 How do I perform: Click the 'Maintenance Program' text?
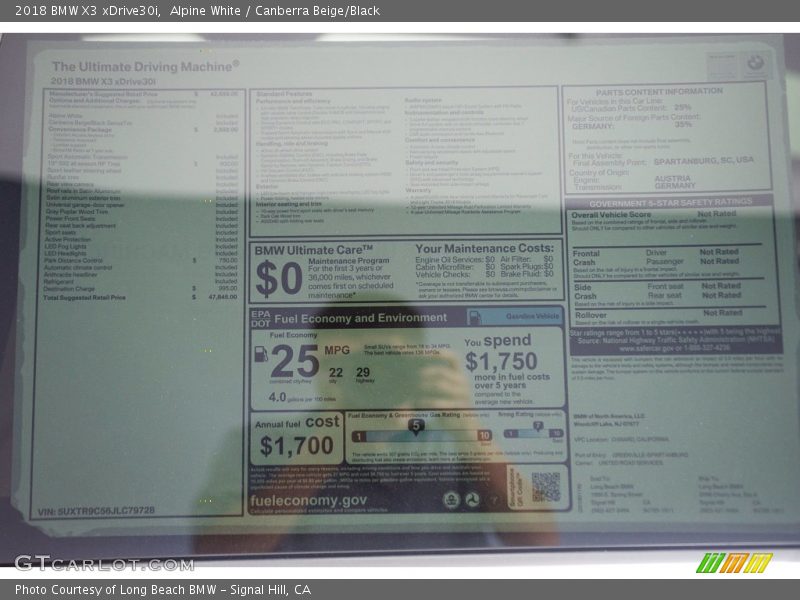[348, 261]
